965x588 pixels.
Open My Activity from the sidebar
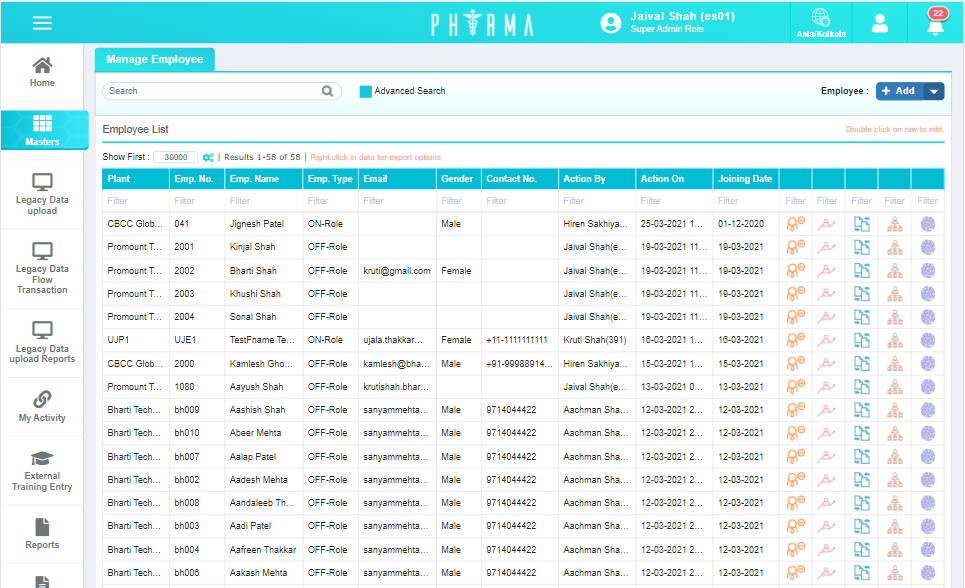point(43,406)
